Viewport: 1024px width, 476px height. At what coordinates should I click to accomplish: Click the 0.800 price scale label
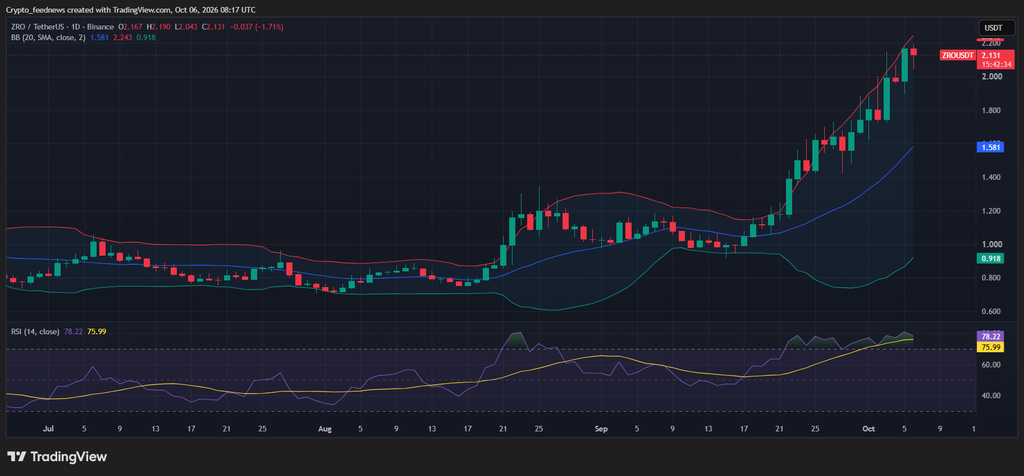click(991, 278)
